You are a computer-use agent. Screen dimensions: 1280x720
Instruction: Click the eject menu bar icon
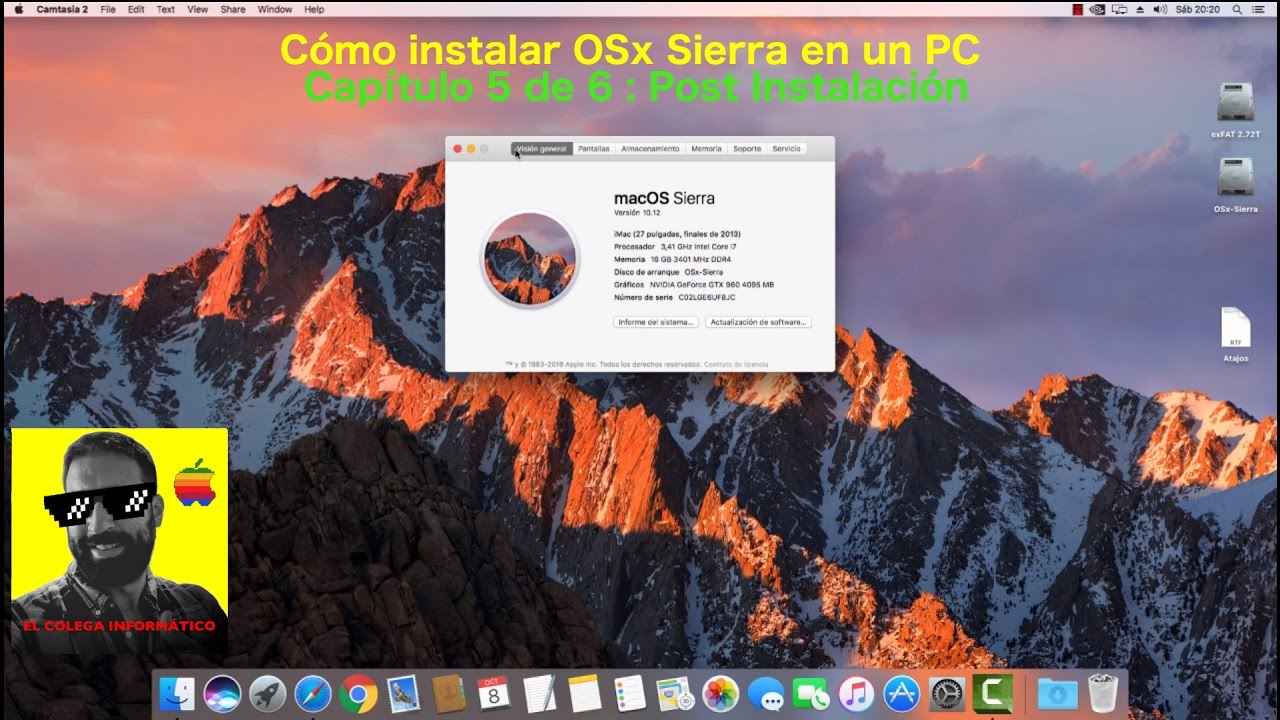1140,9
